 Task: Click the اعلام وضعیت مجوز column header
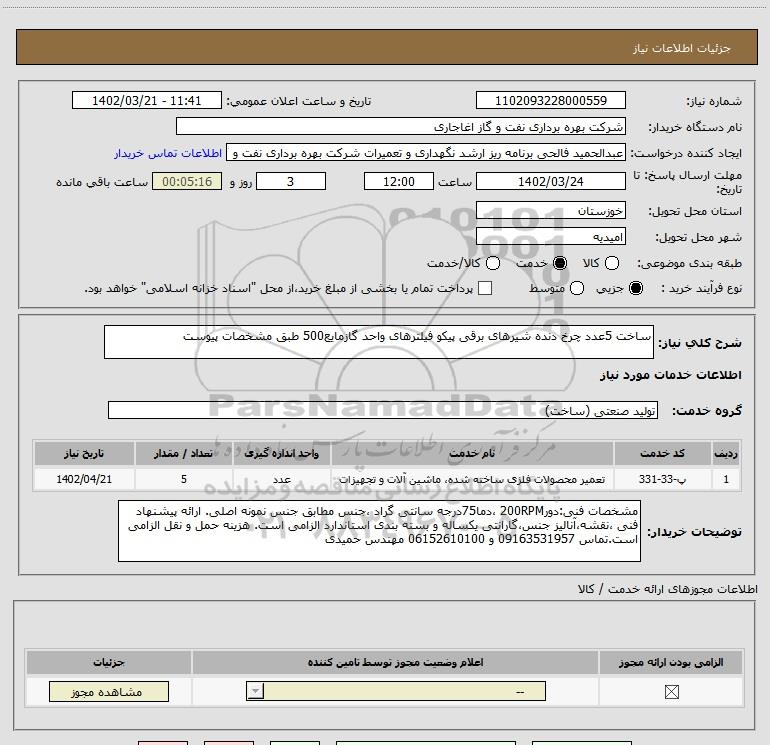tap(395, 662)
